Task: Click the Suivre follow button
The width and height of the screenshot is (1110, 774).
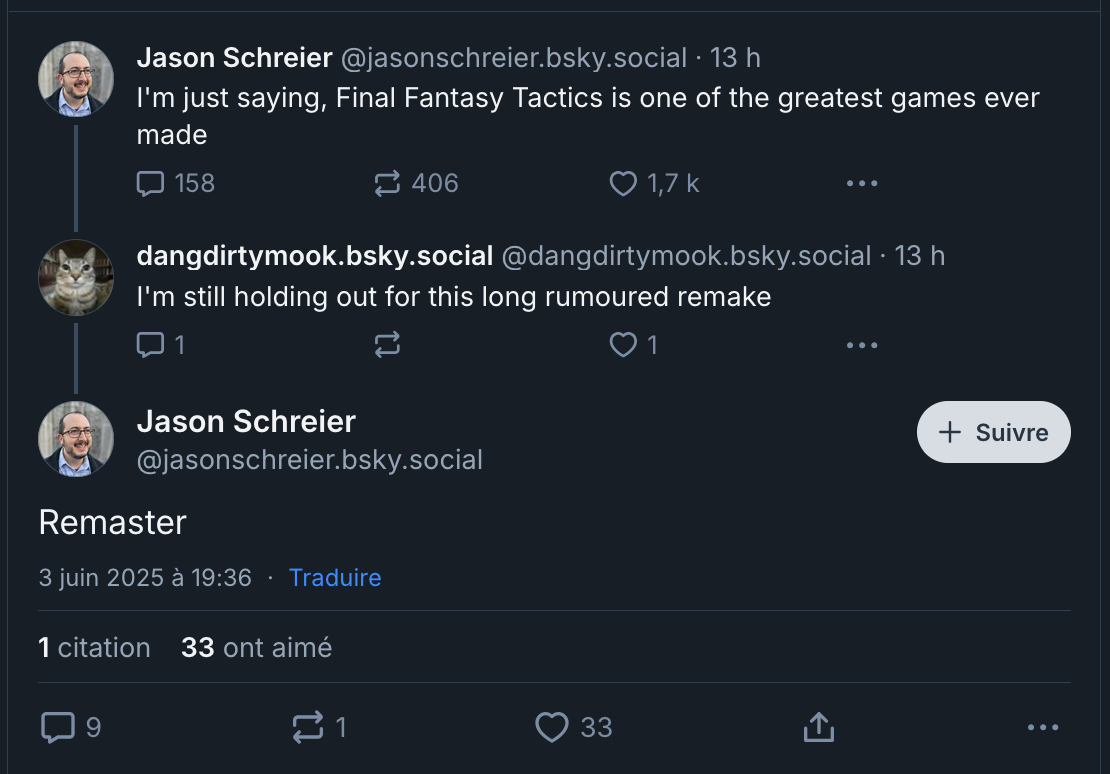Action: pyautogui.click(x=993, y=432)
